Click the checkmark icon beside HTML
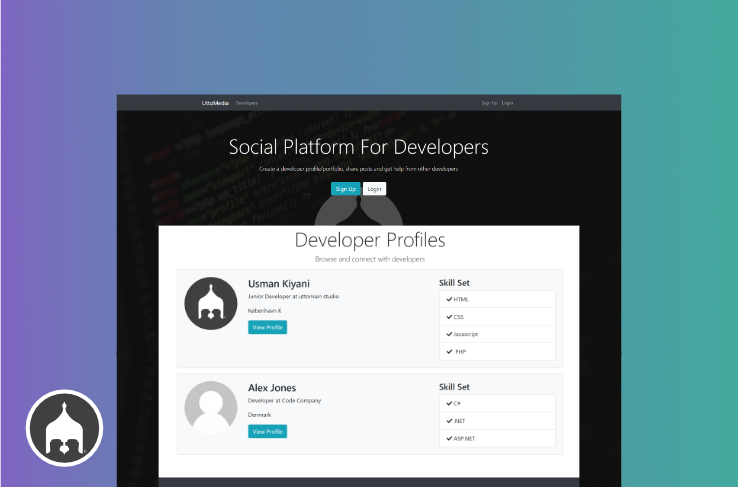Viewport: 738px width, 487px height. click(x=449, y=299)
